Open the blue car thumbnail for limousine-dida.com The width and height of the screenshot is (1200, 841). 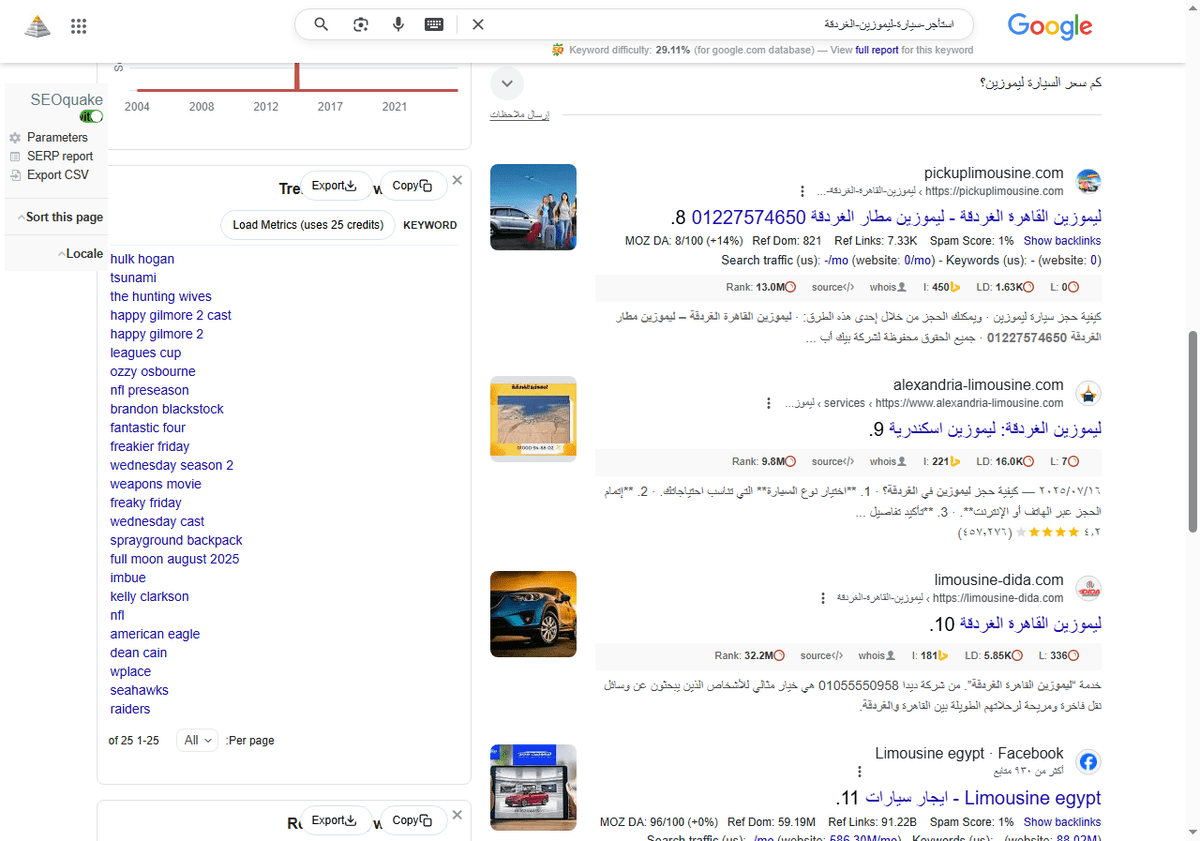[x=533, y=614]
